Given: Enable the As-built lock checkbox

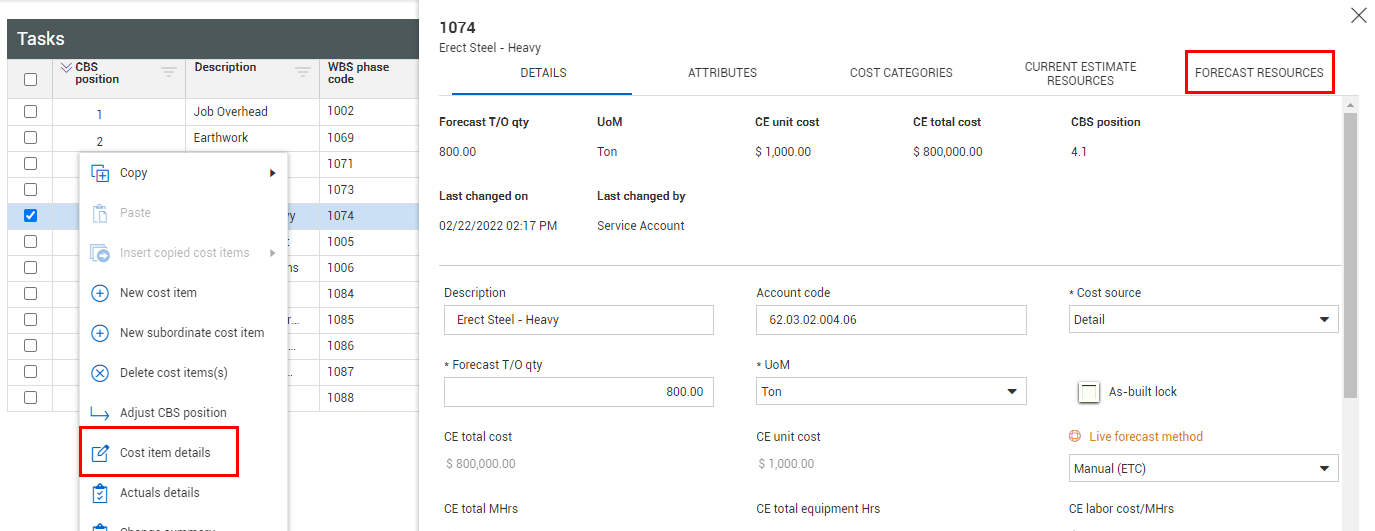Looking at the screenshot, I should tap(1089, 392).
